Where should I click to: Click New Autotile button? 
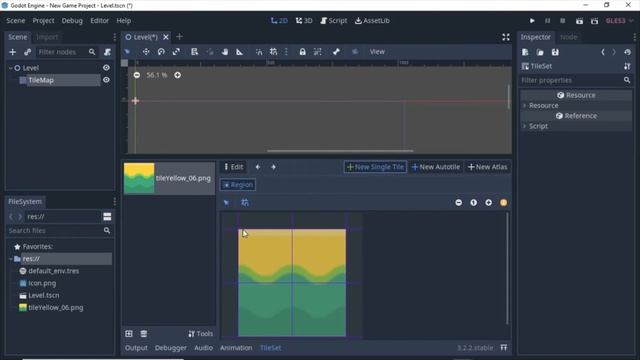coord(436,167)
